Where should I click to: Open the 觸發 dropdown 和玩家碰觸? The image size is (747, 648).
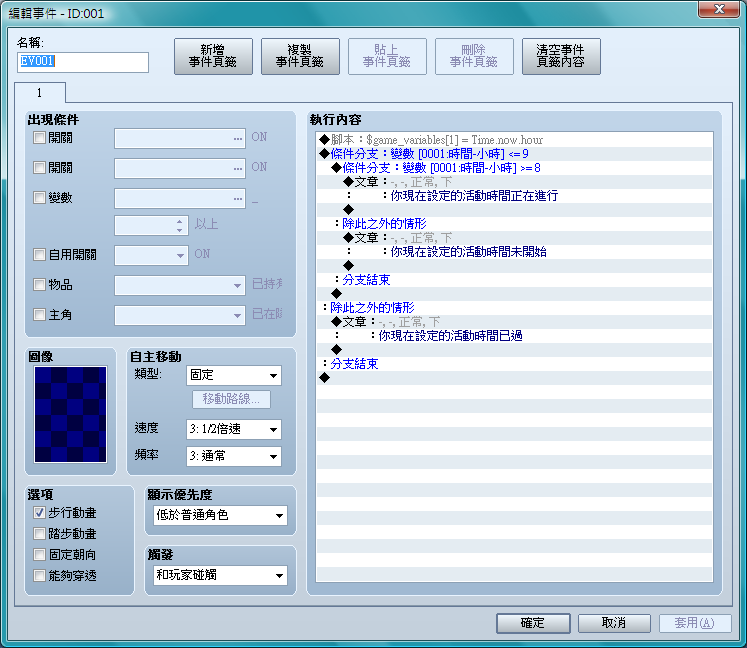pos(221,576)
